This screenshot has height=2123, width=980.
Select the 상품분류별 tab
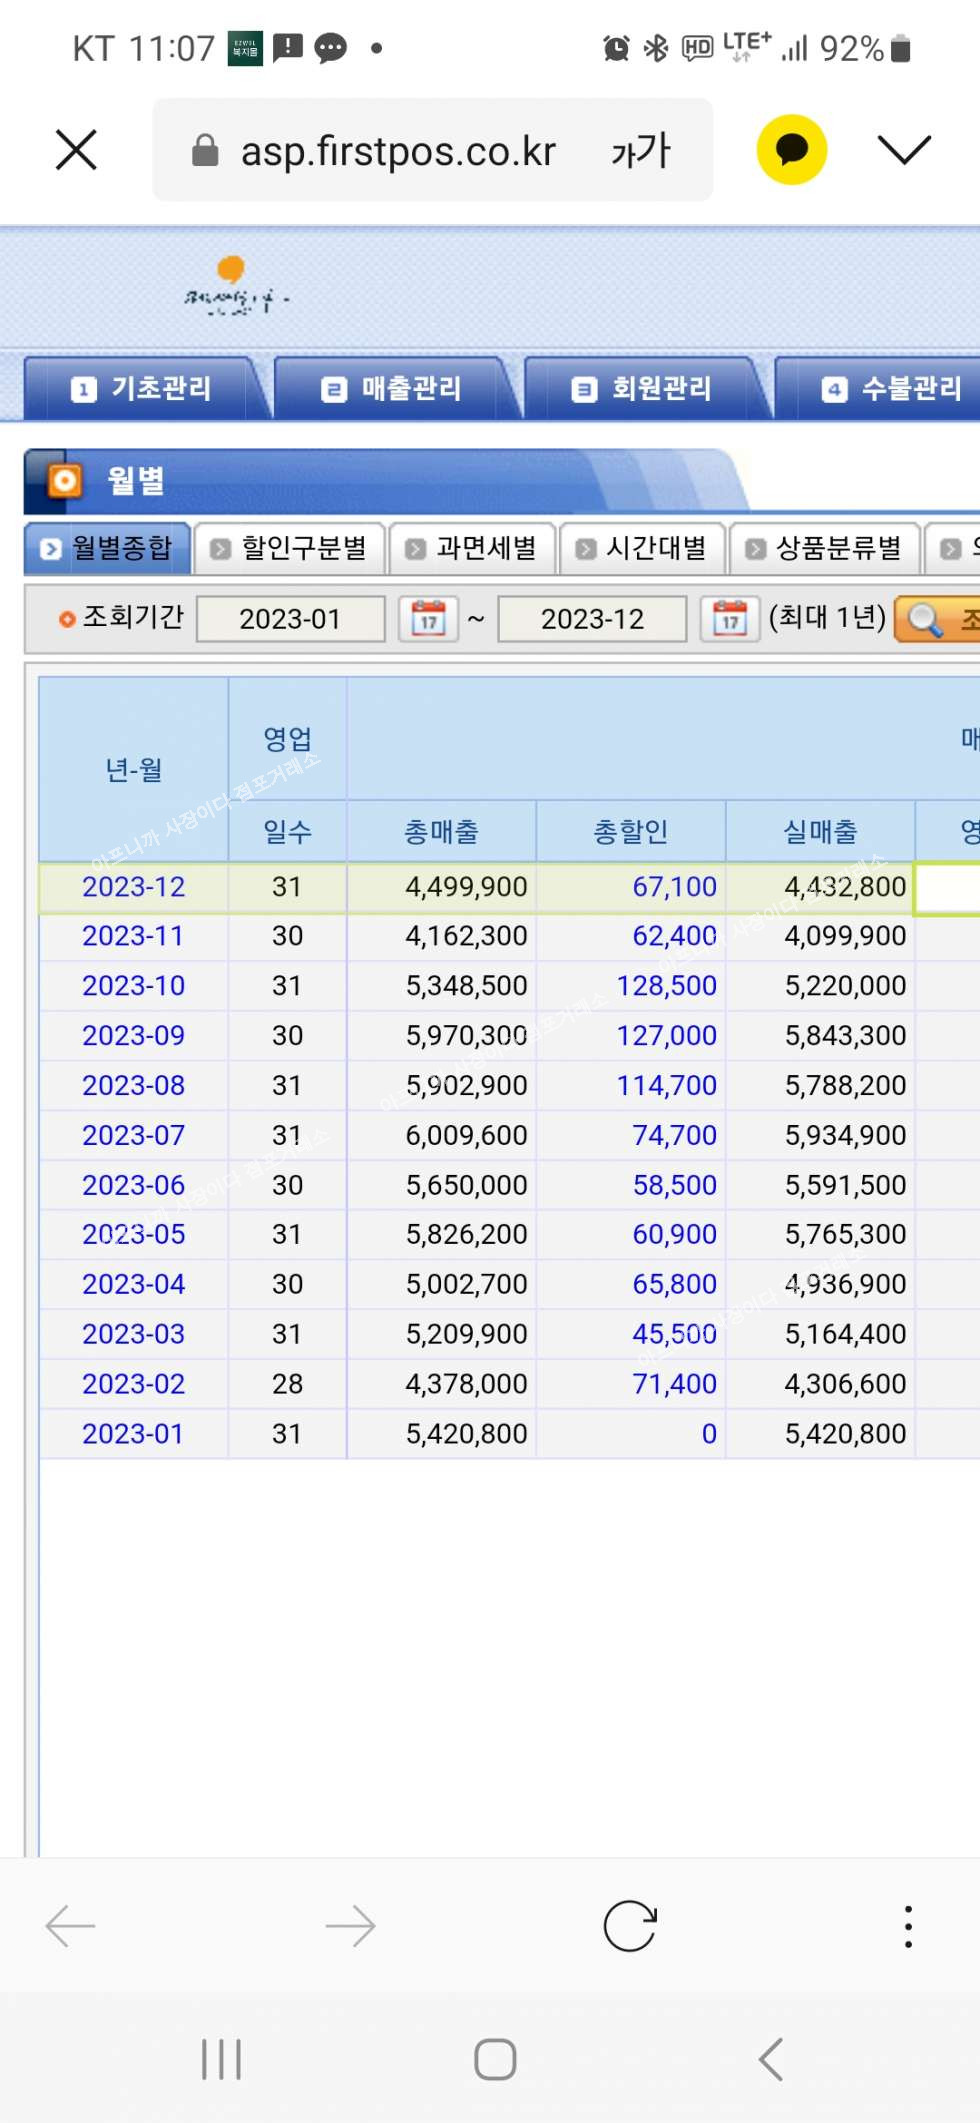click(x=825, y=548)
